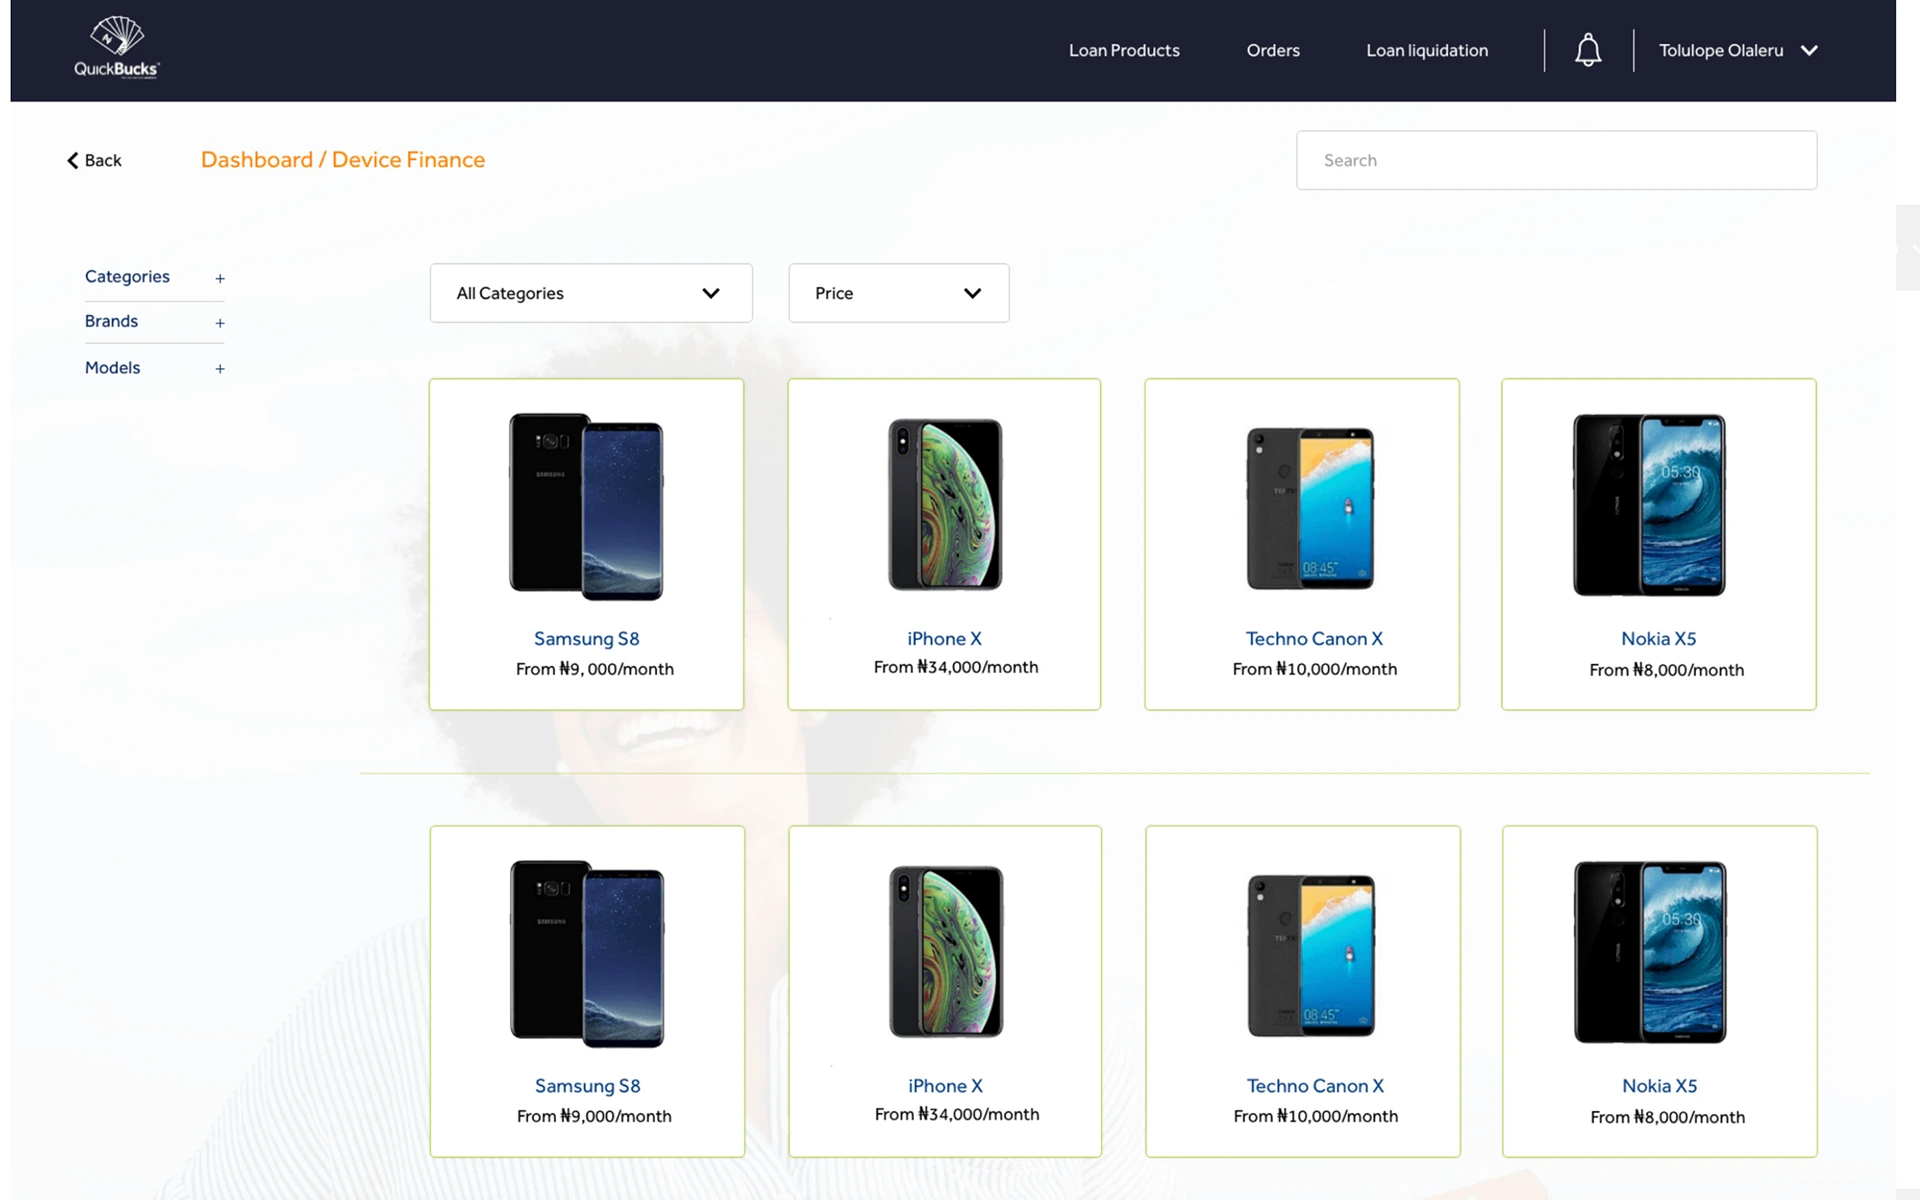This screenshot has width=1920, height=1200.
Task: Click Nokia X5 image in second row
Action: click(1650, 952)
